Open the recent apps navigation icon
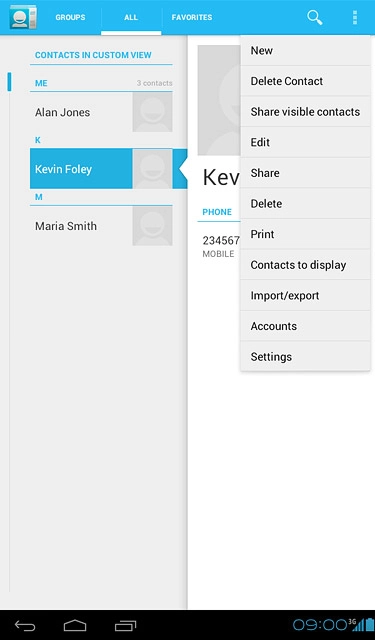The height and width of the screenshot is (640, 375). (125, 625)
